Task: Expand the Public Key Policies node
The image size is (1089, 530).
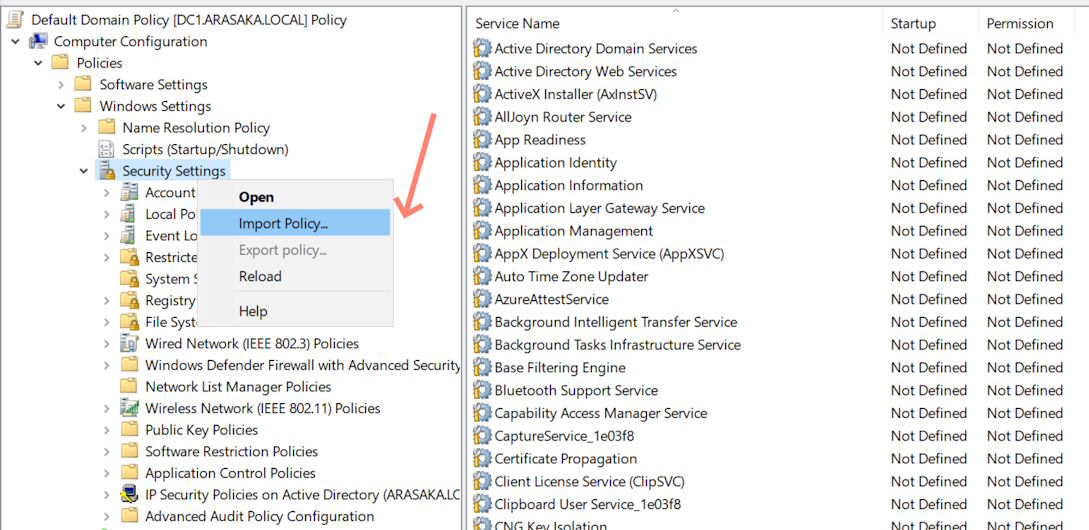Action: click(x=107, y=430)
